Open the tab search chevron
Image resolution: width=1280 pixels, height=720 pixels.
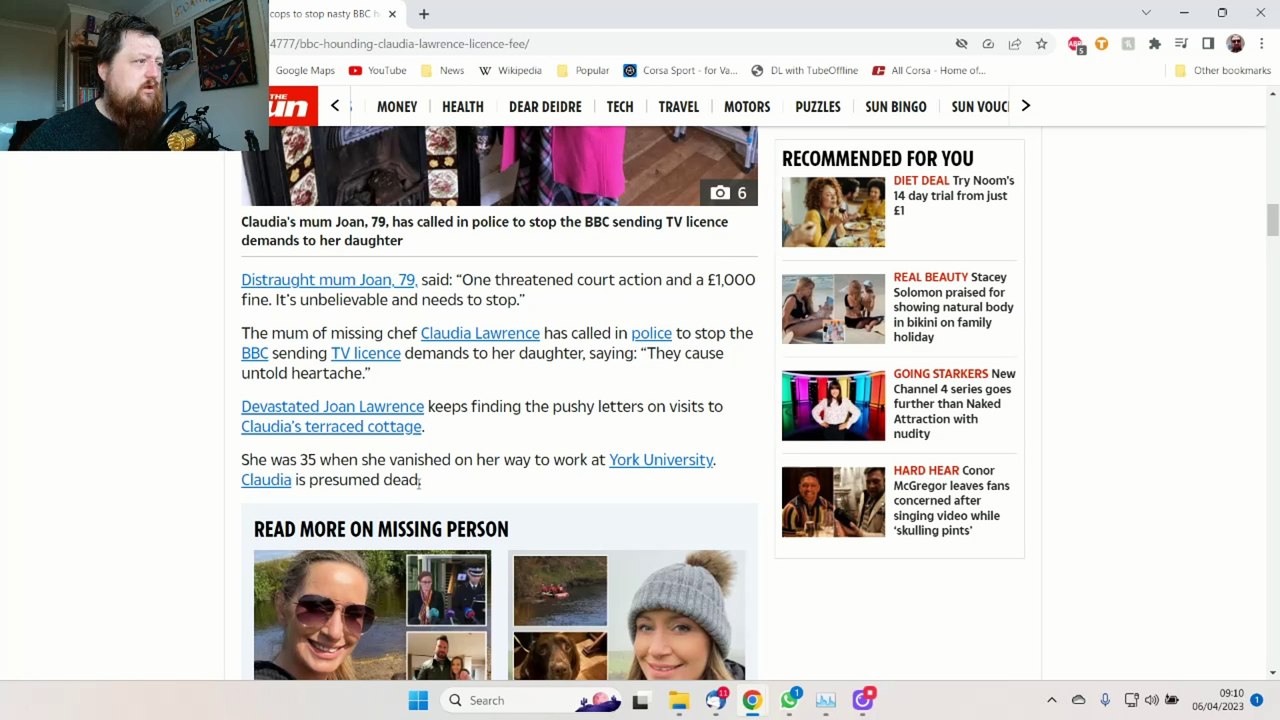[x=1146, y=13]
